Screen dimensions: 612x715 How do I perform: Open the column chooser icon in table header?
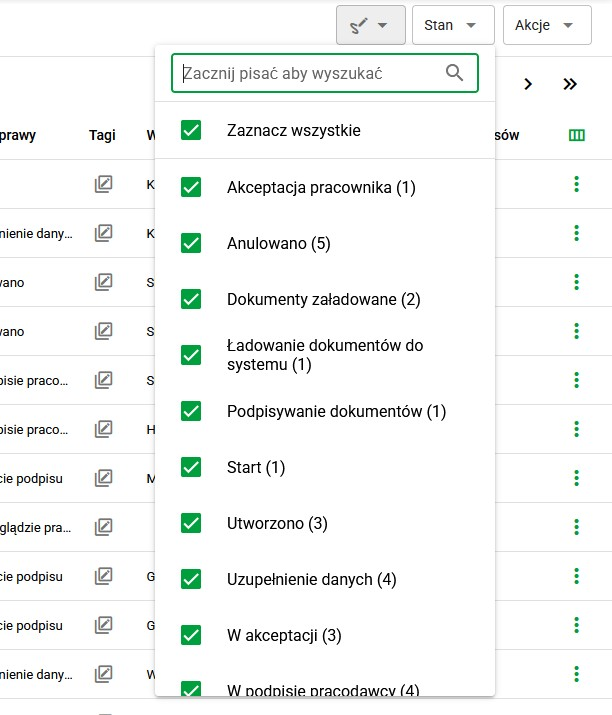576,135
